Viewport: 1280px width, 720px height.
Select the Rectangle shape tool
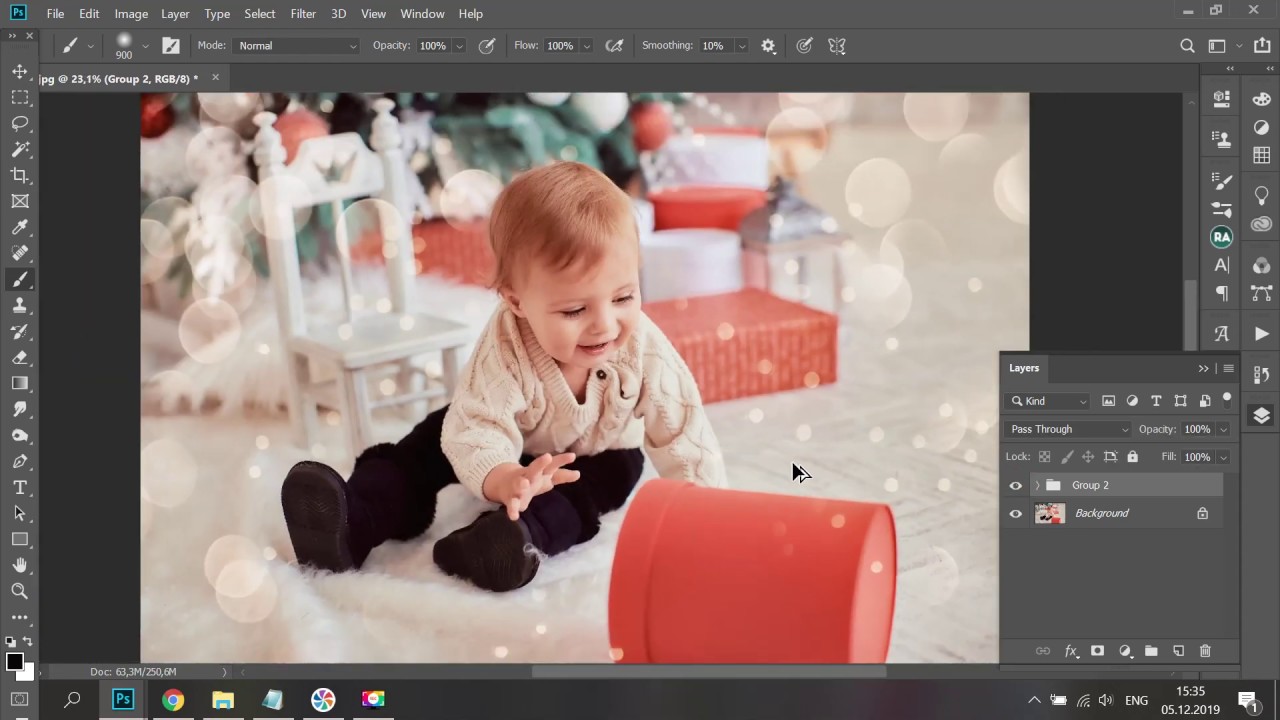click(19, 539)
